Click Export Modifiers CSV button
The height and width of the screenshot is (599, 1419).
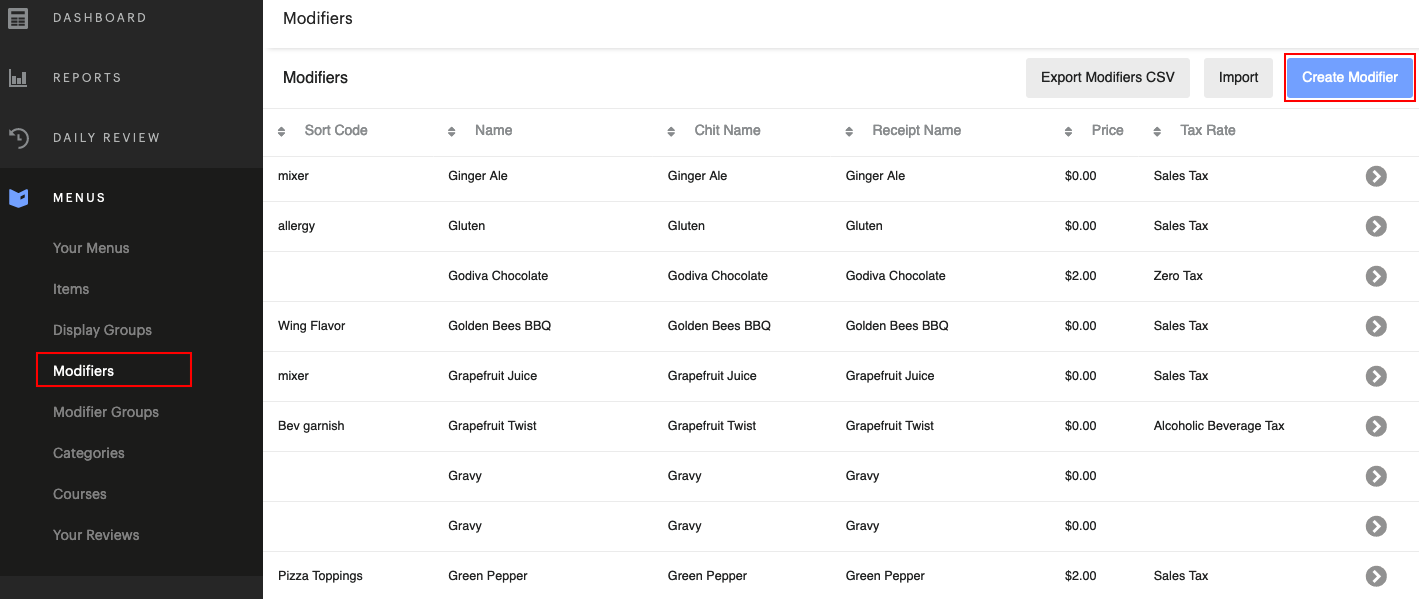(x=1107, y=77)
